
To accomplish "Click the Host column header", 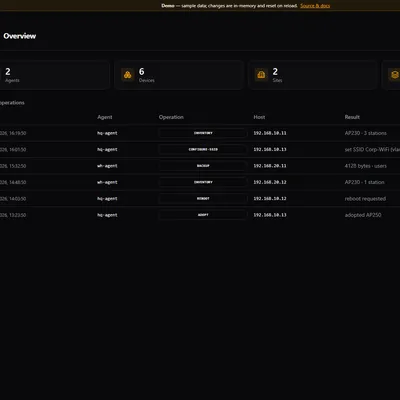I will 259,117.
